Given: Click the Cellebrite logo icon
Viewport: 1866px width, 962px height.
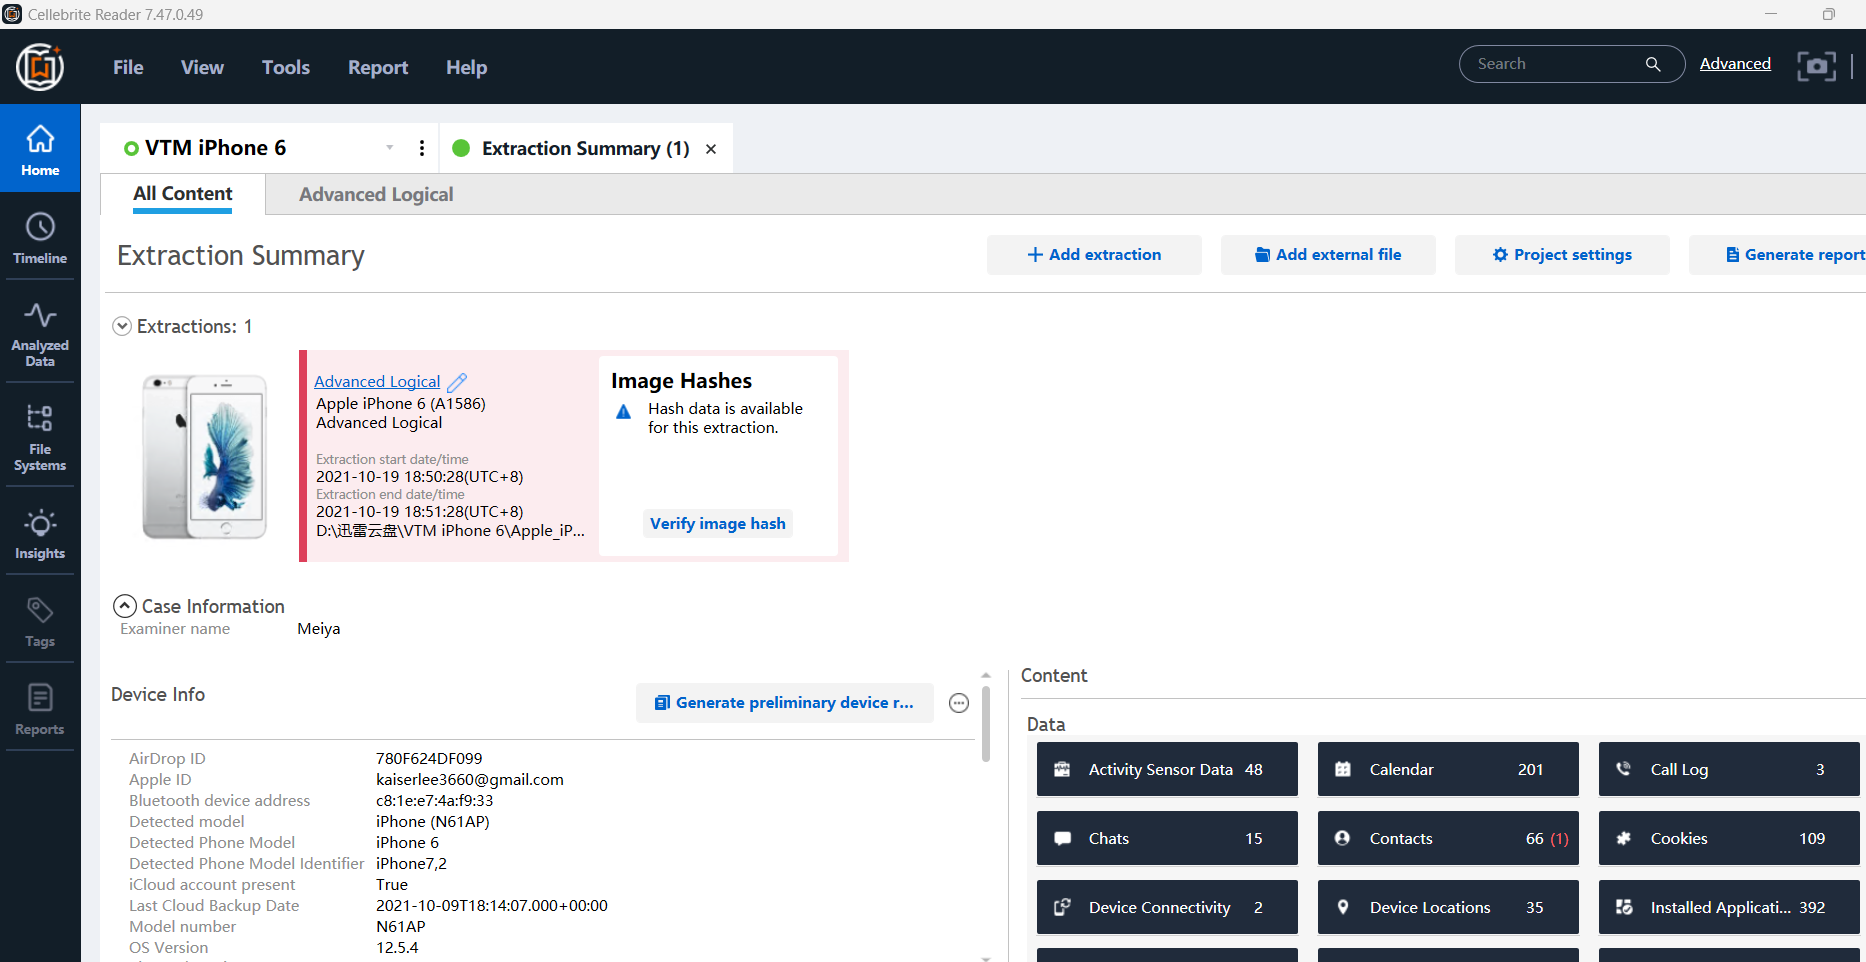Looking at the screenshot, I should coord(40,67).
